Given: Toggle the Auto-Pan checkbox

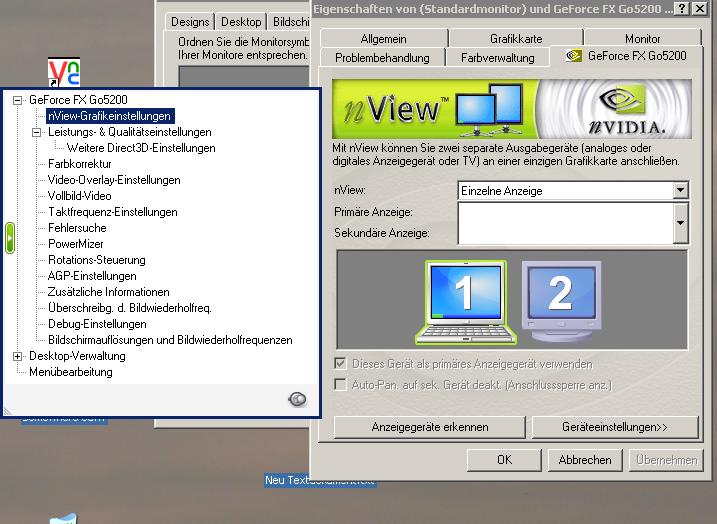Looking at the screenshot, I should coord(341,385).
